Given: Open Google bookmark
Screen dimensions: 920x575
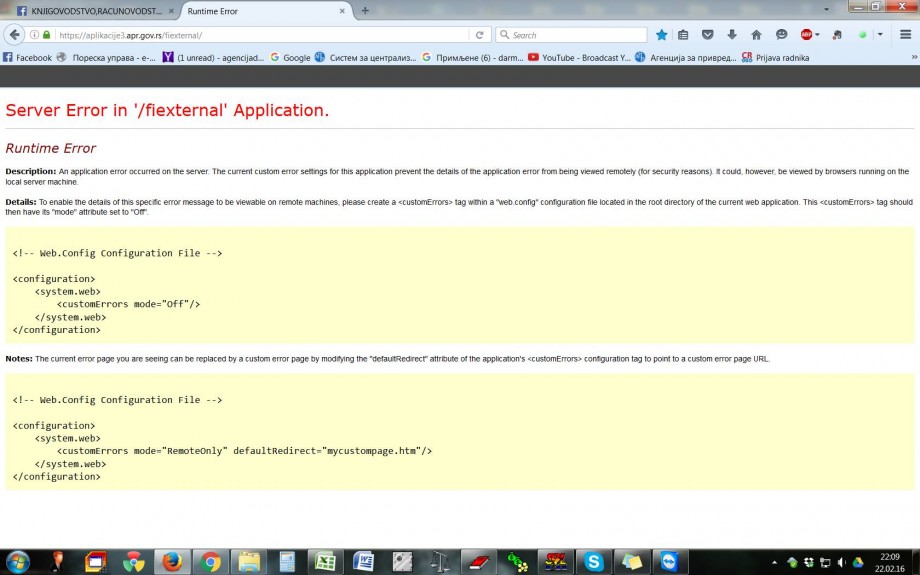Looking at the screenshot, I should tap(290, 58).
